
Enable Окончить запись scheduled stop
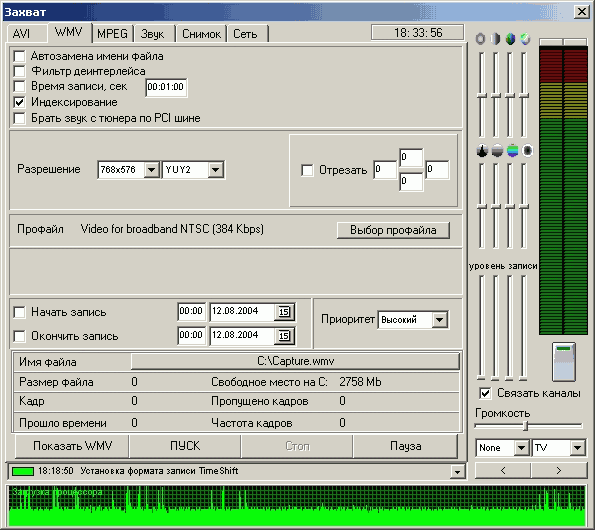(19, 336)
